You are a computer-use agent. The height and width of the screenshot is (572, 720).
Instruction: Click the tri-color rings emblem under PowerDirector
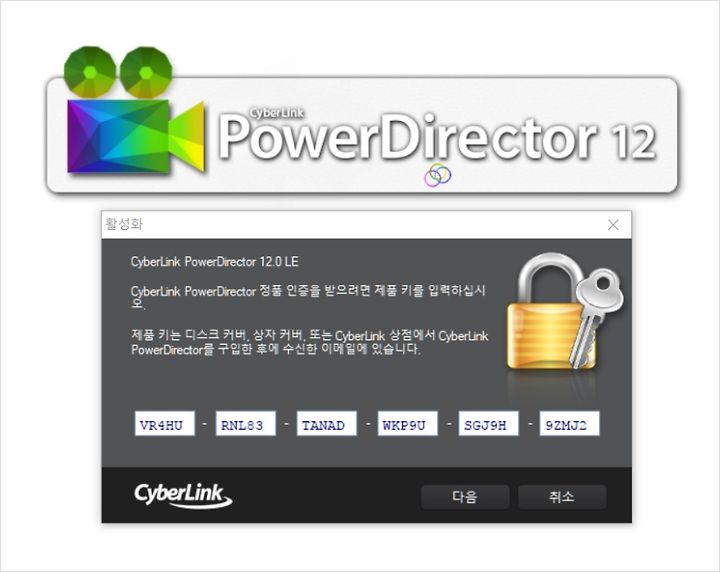pos(438,175)
